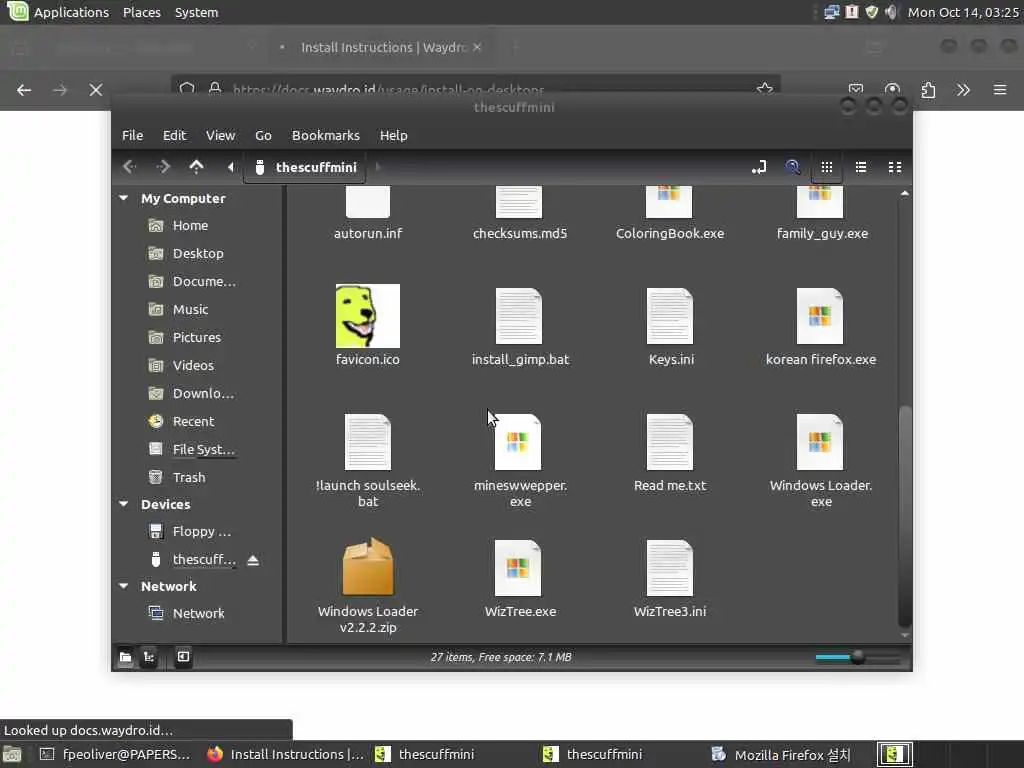1024x768 pixels.
Task: Close the Install Instructions Firefox tab
Action: (477, 47)
